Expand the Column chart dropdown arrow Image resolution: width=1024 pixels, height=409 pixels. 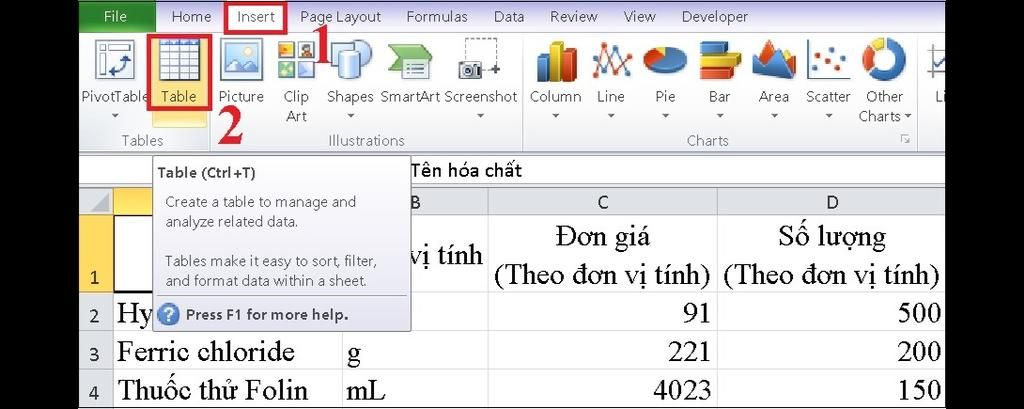click(555, 116)
